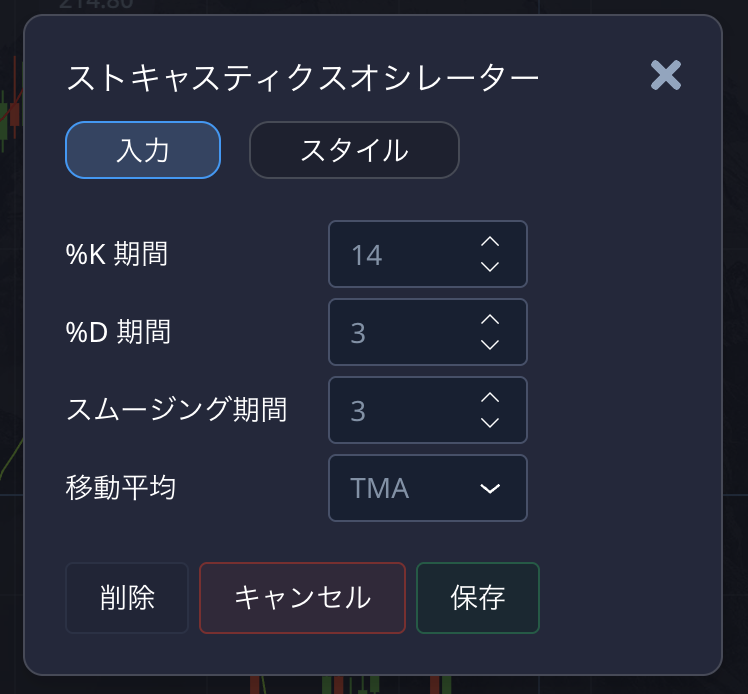This screenshot has height=694, width=748.
Task: Click the ストキャスティクスオシレーター dialog title
Action: (302, 78)
